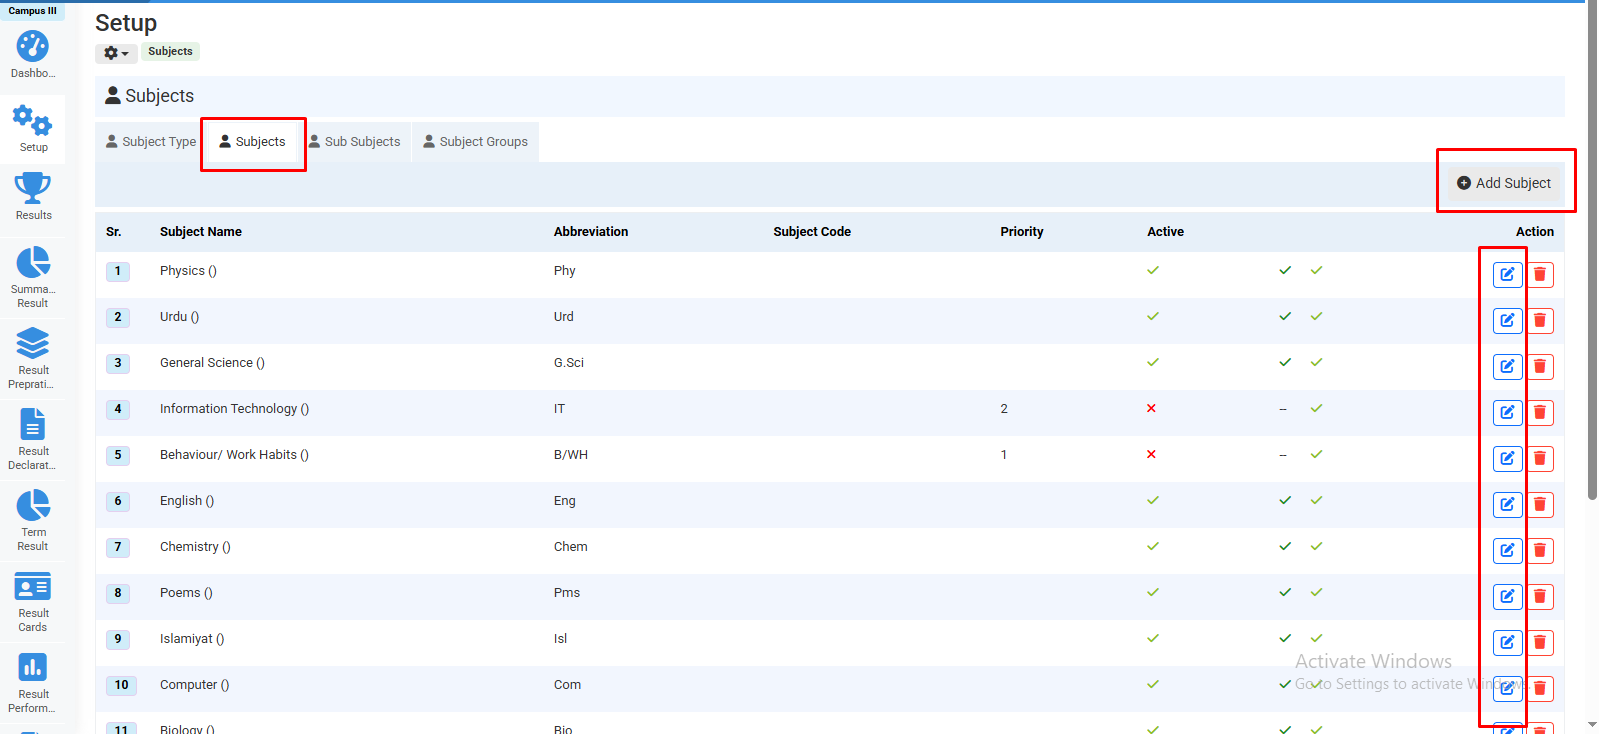Open the Result Performance chart icon
Screen dimensions: 1599x734
point(33,667)
